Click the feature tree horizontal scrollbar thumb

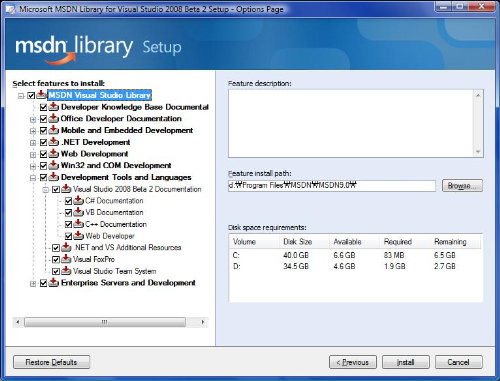[105, 322]
